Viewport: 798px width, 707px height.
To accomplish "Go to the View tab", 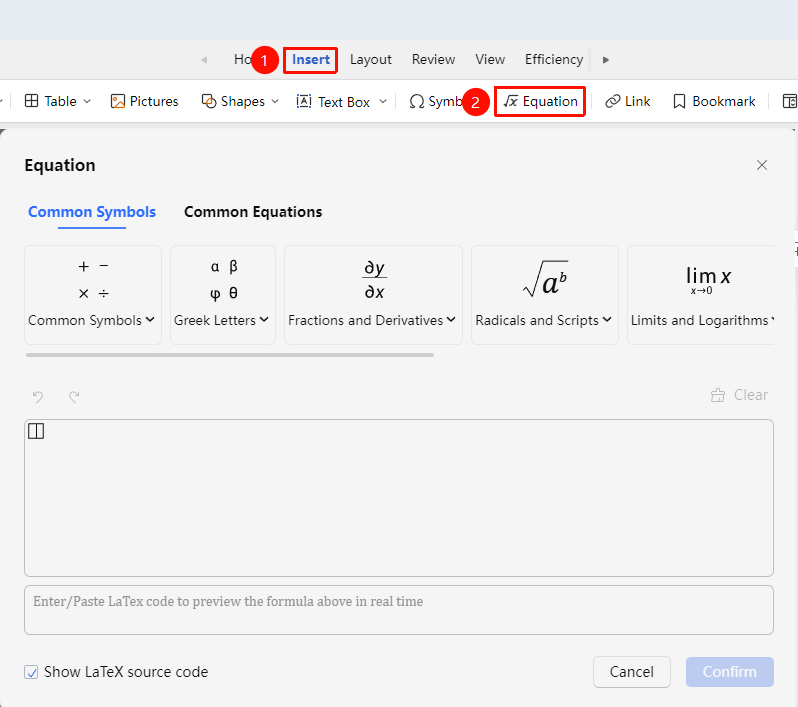I will pos(490,60).
